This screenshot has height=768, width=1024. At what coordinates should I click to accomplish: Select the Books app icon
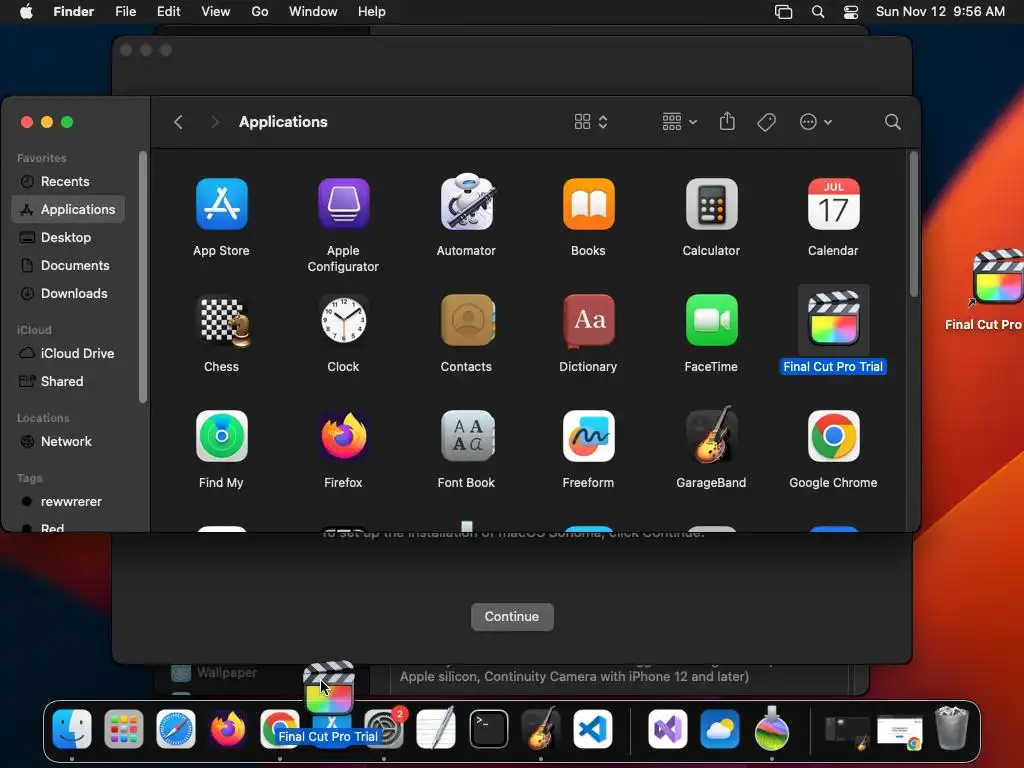click(x=588, y=204)
